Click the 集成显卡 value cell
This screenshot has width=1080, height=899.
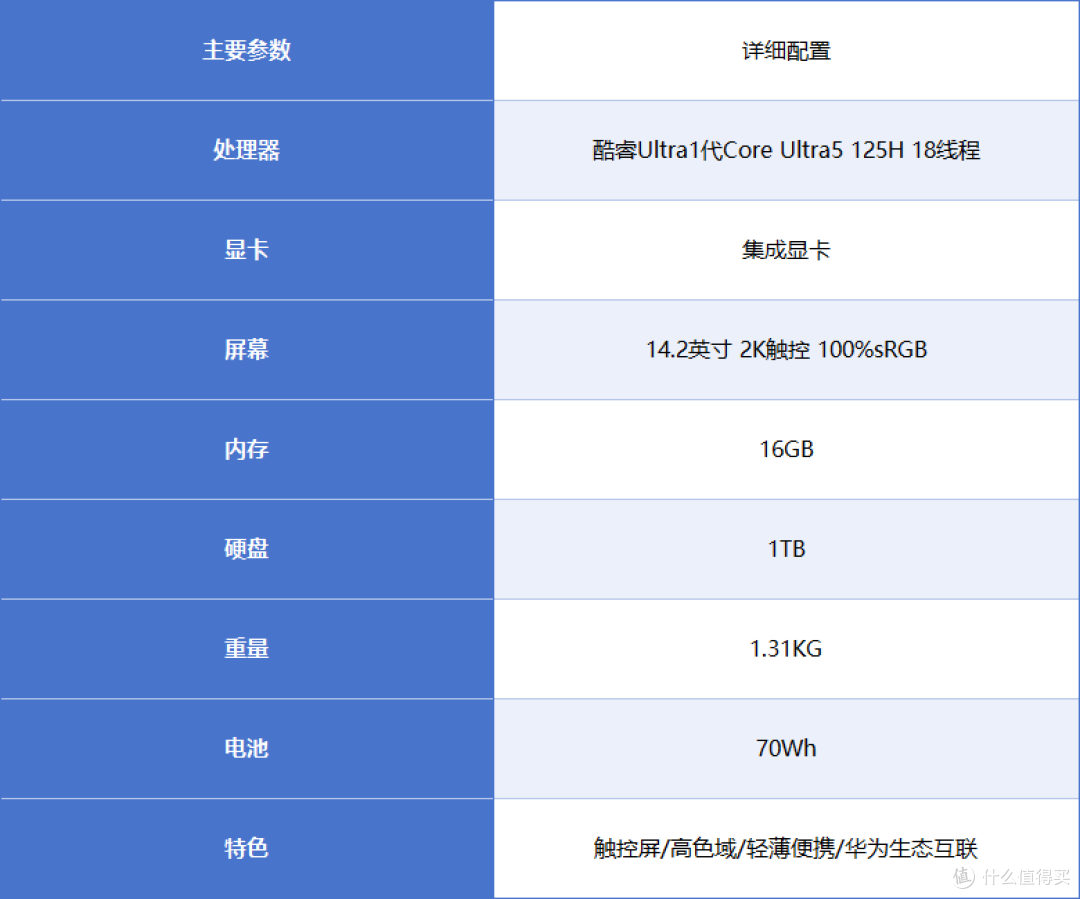click(786, 250)
